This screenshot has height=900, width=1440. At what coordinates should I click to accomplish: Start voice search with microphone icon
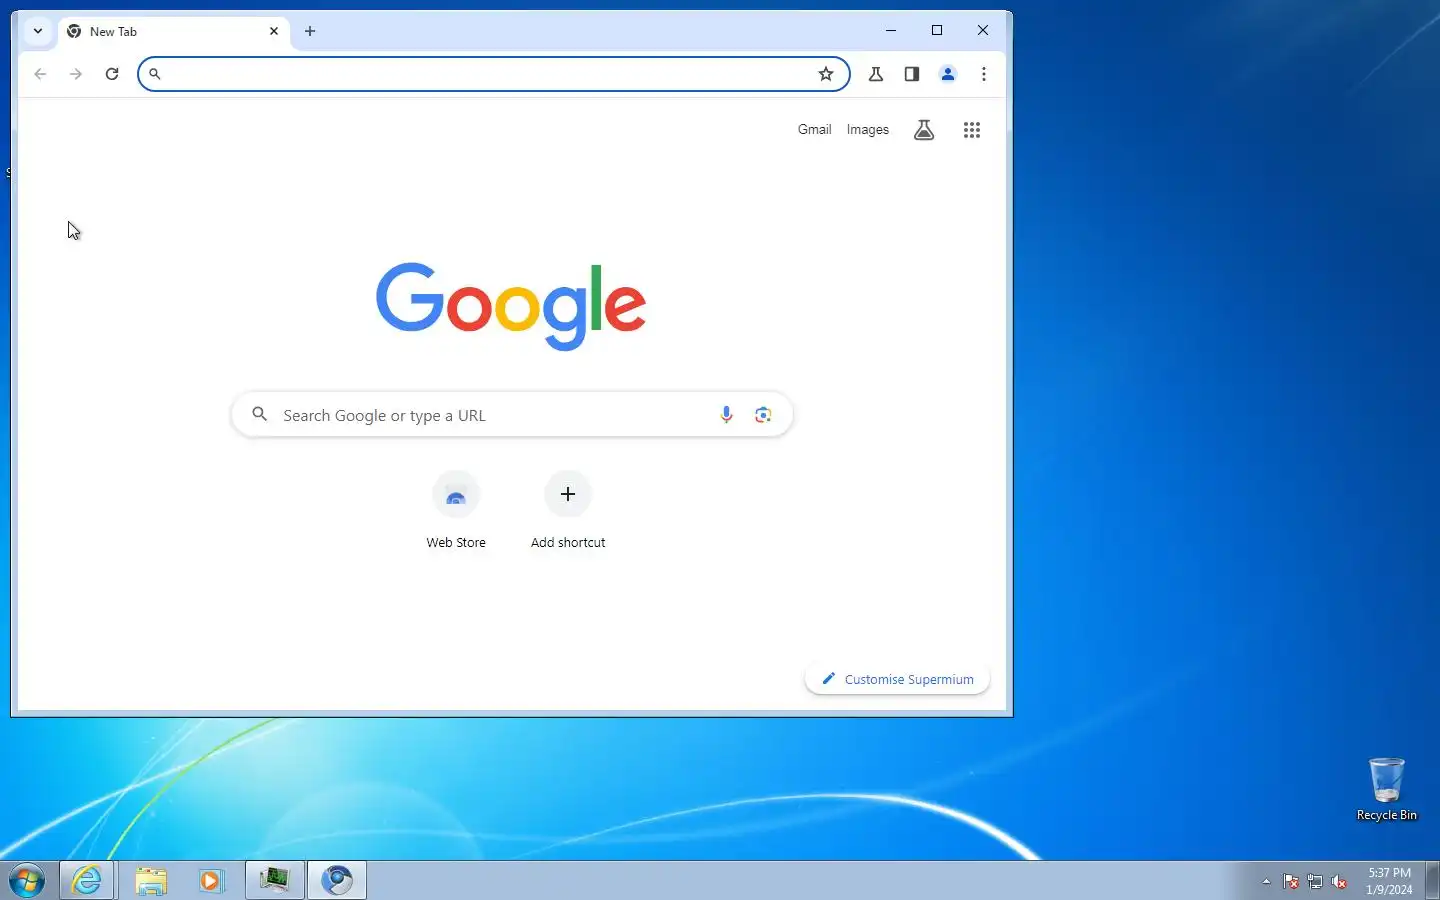pyautogui.click(x=727, y=415)
